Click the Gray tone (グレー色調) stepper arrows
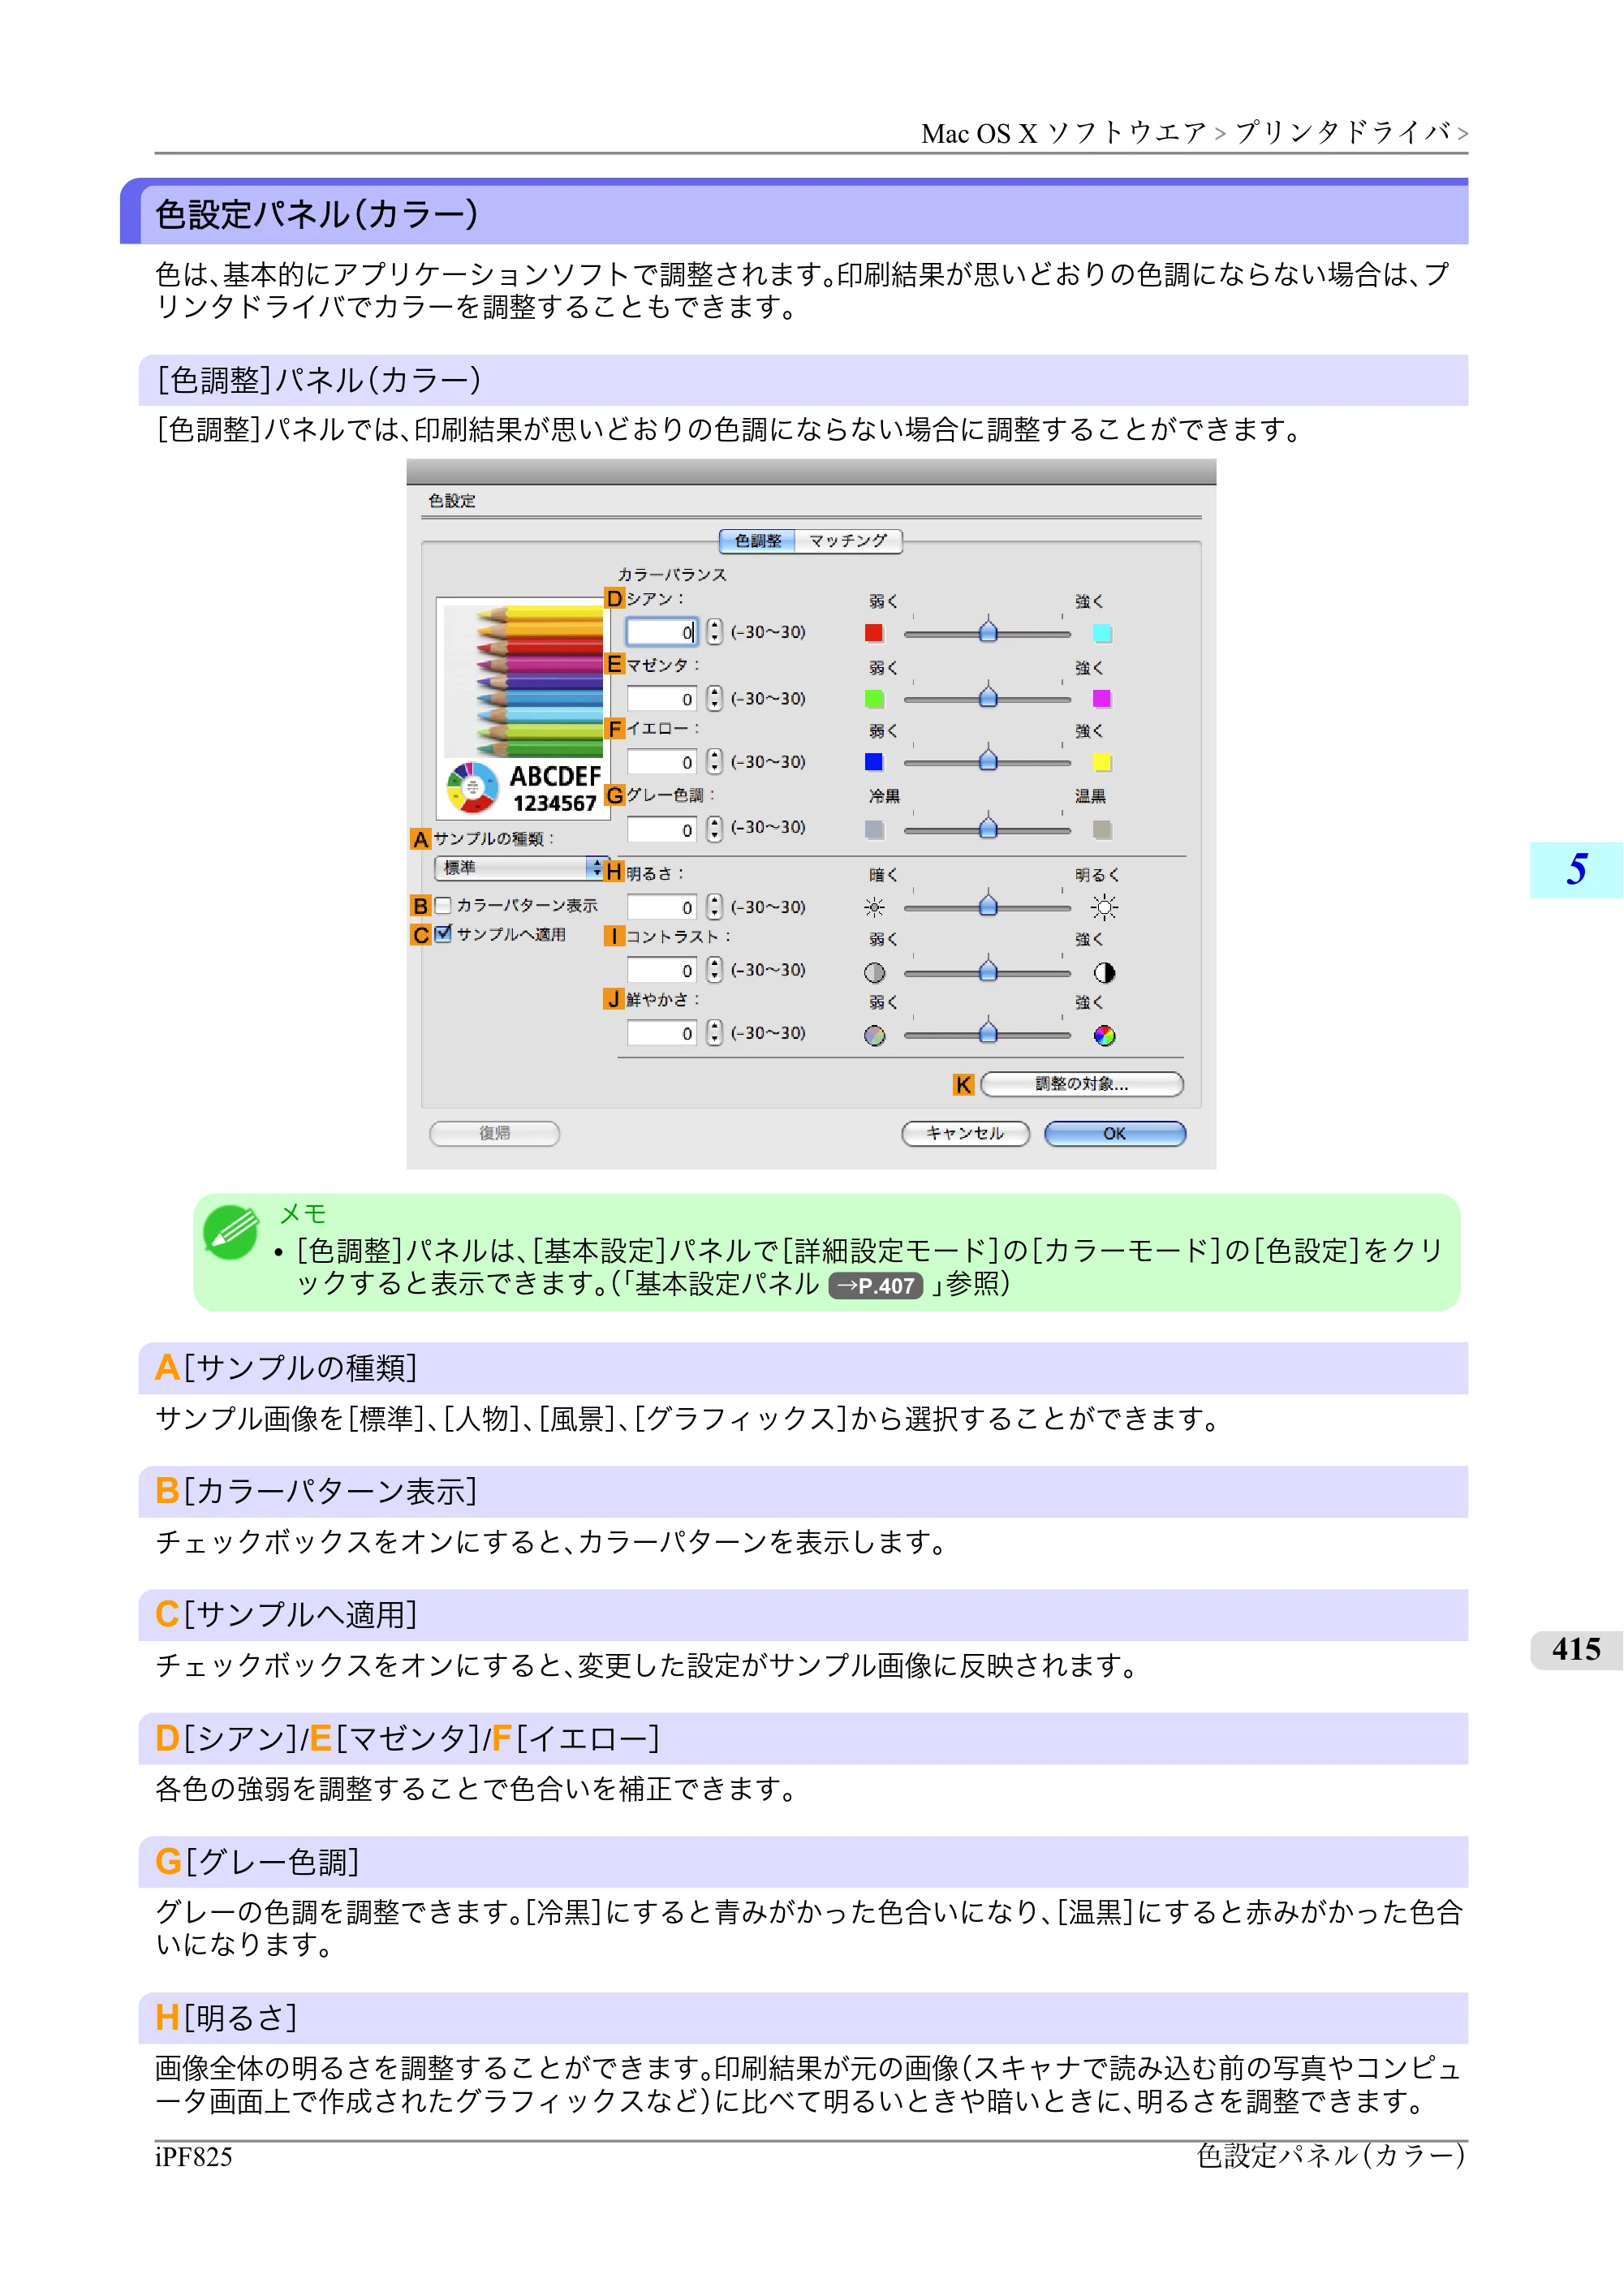 click(x=714, y=829)
